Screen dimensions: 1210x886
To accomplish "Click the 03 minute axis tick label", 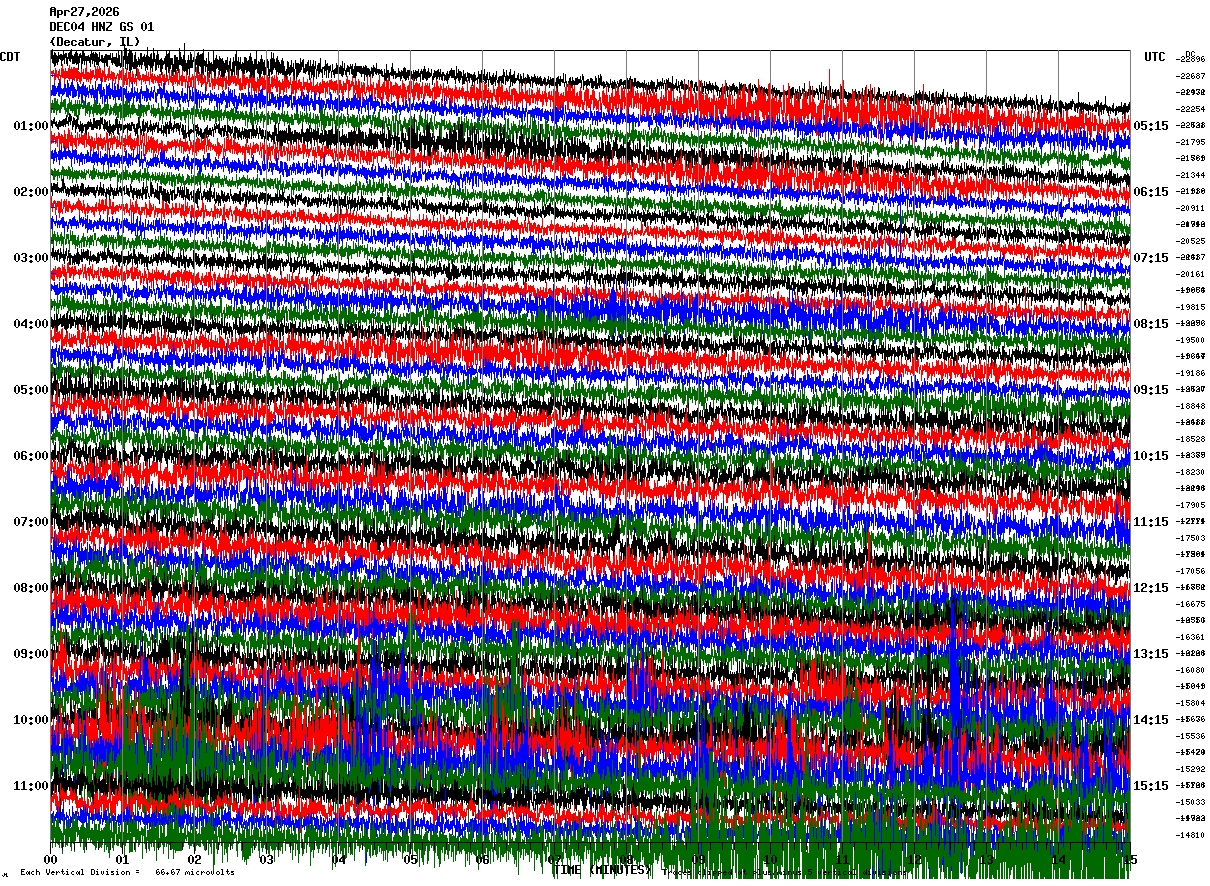I will click(x=267, y=859).
